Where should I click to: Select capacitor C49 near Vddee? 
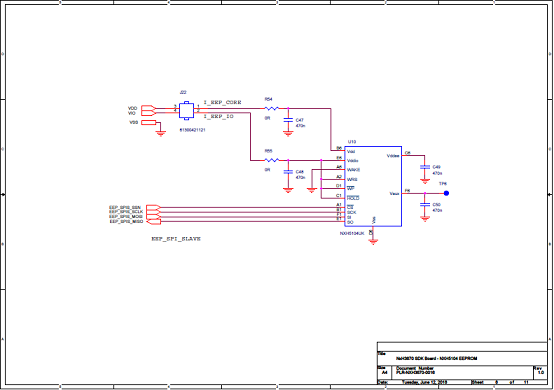point(425,167)
